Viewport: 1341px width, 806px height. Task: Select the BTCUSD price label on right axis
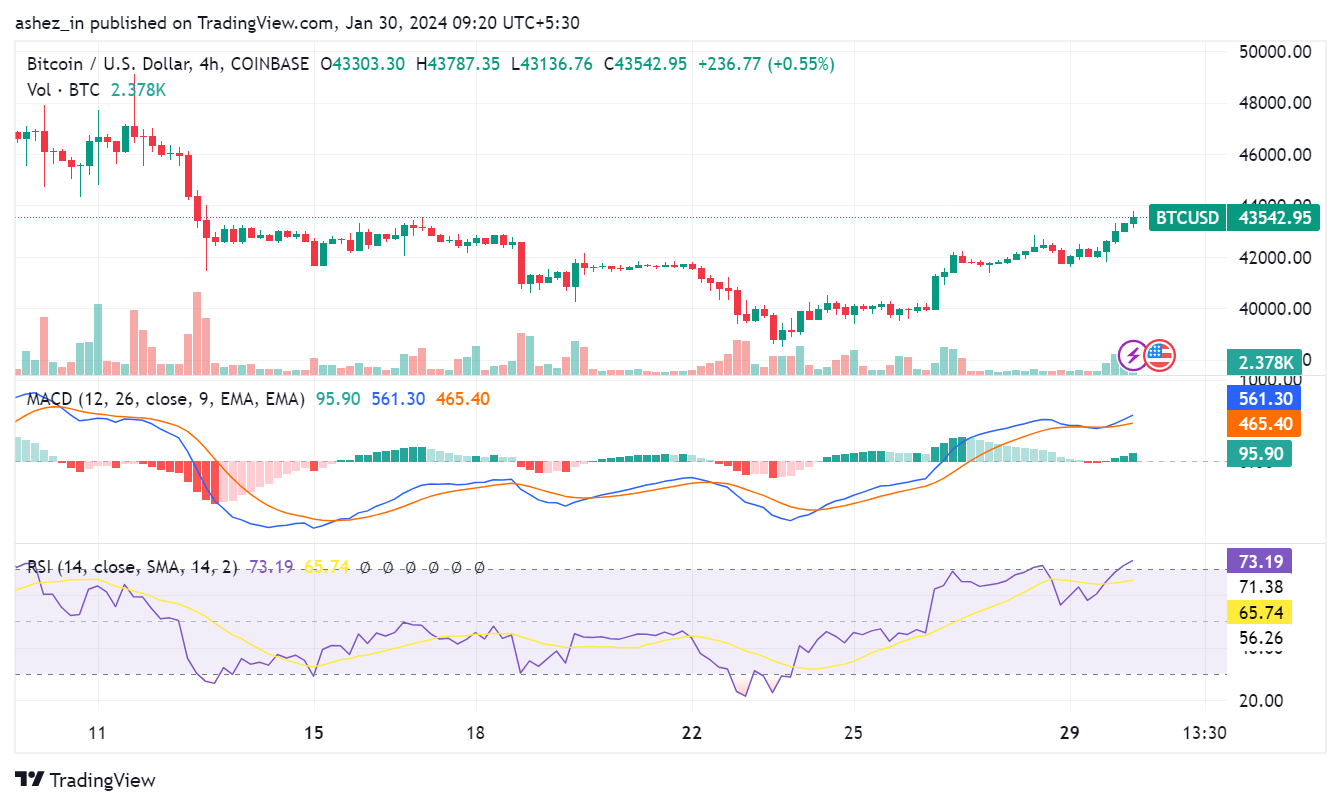[1185, 218]
